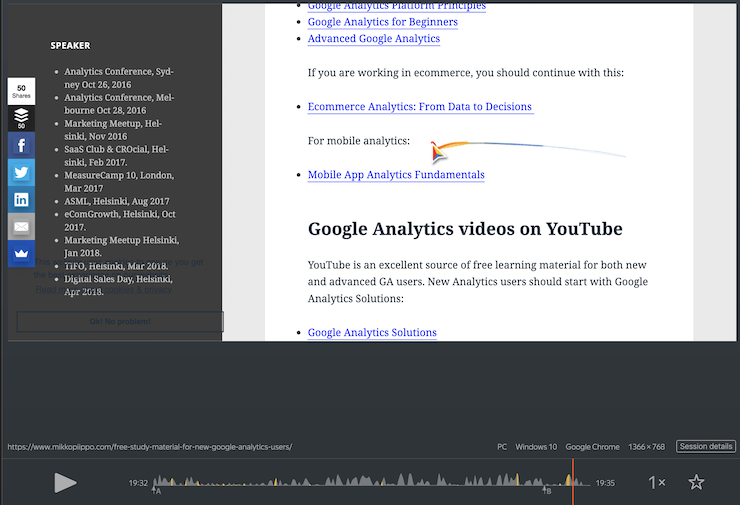Share page on LinkedIn
740x505 pixels.
point(21,200)
